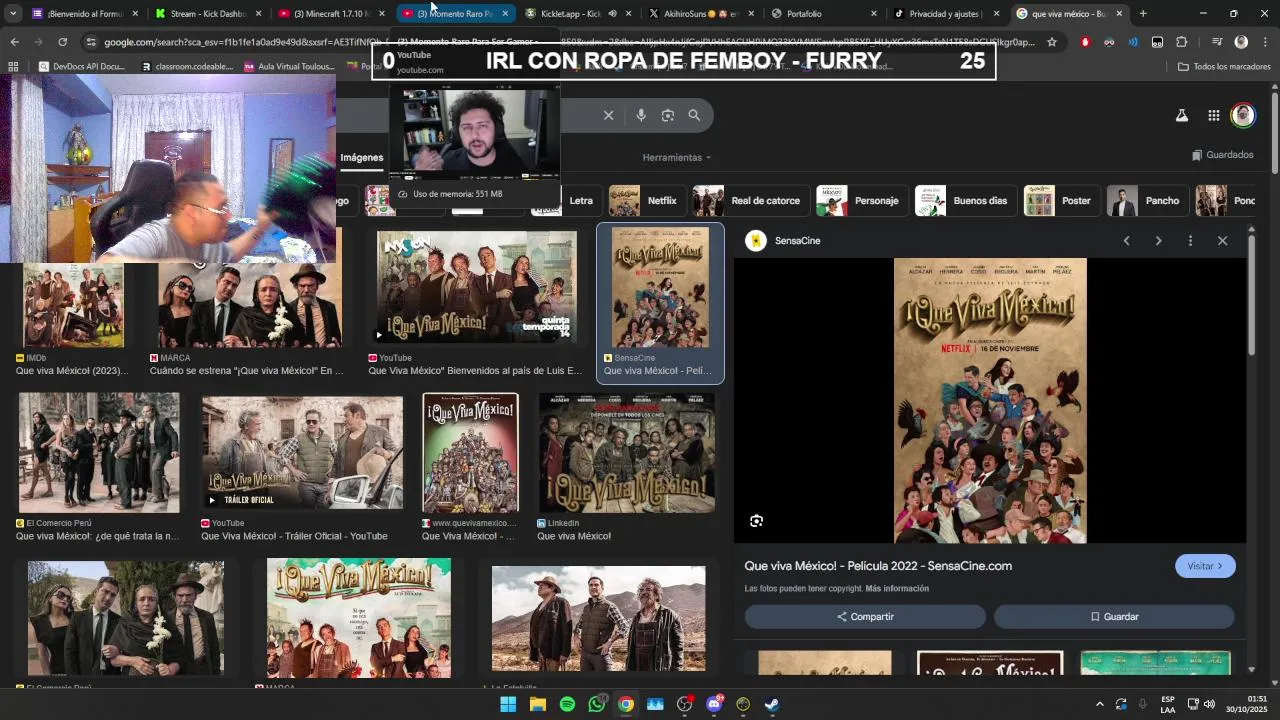Open the tab search dropdown arrow

tap(13, 14)
